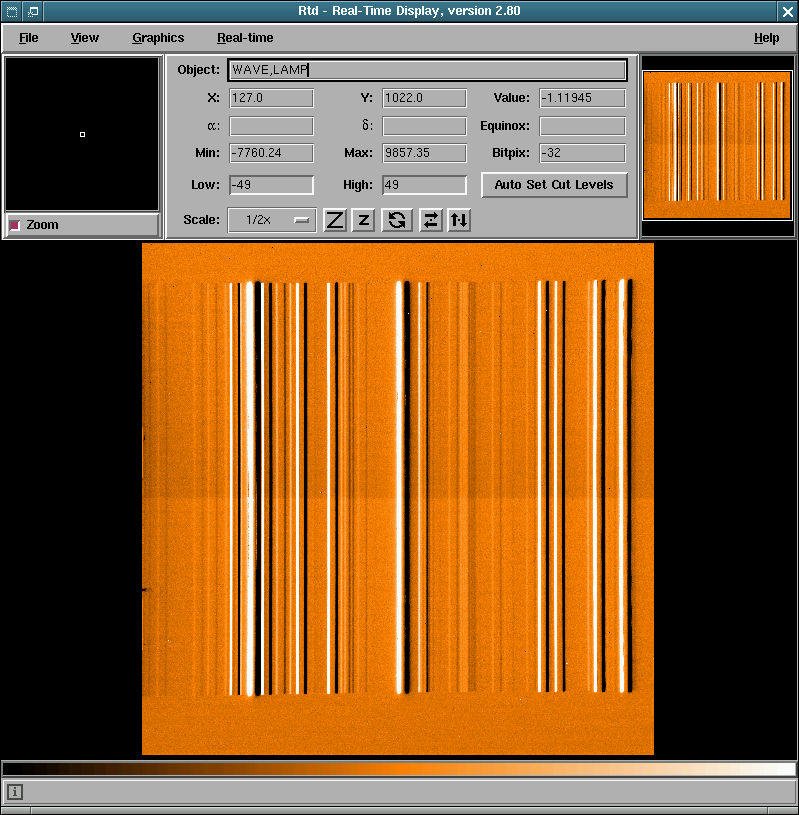Open the window menu icon in the title bar
The height and width of the screenshot is (815, 799).
(x=11, y=11)
